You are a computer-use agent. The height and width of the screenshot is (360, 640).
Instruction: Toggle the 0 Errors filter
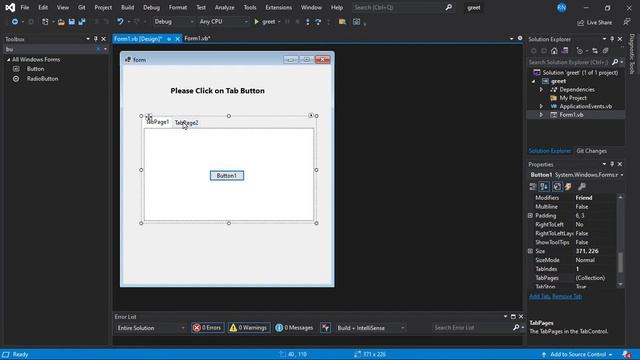point(207,328)
